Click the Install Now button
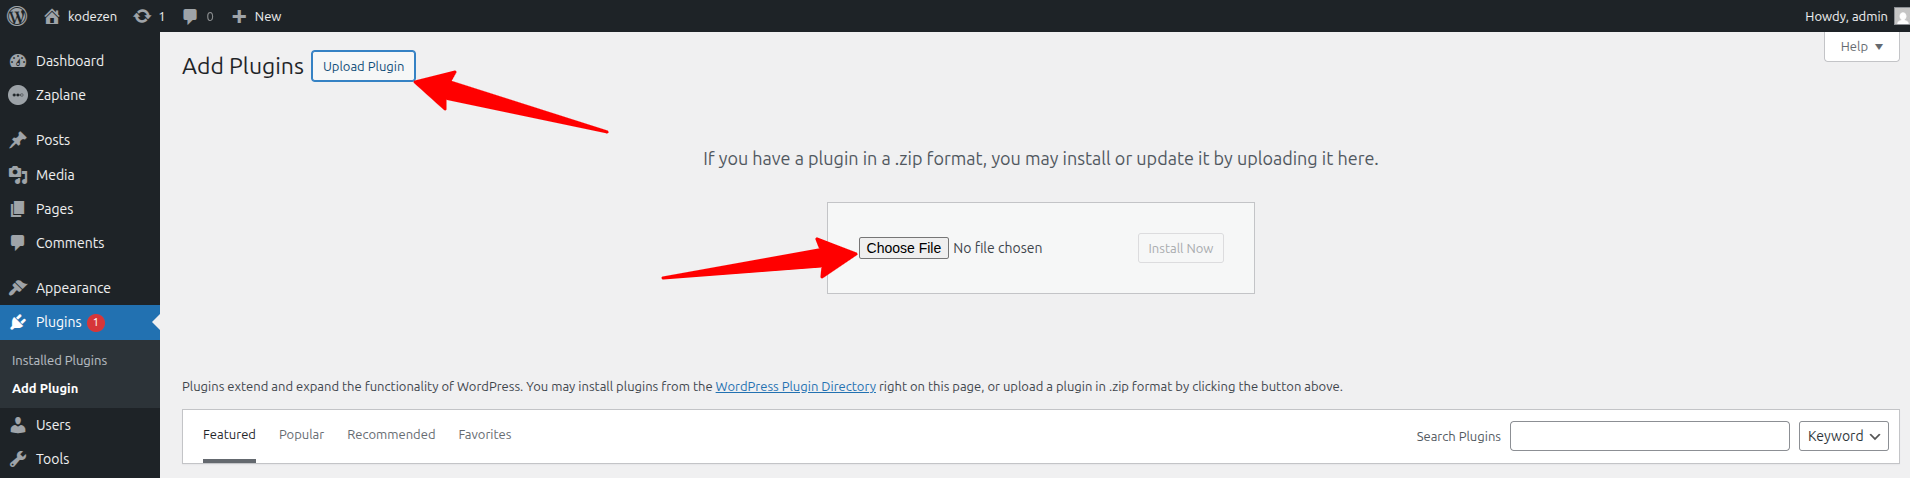The image size is (1910, 478). 1180,248
